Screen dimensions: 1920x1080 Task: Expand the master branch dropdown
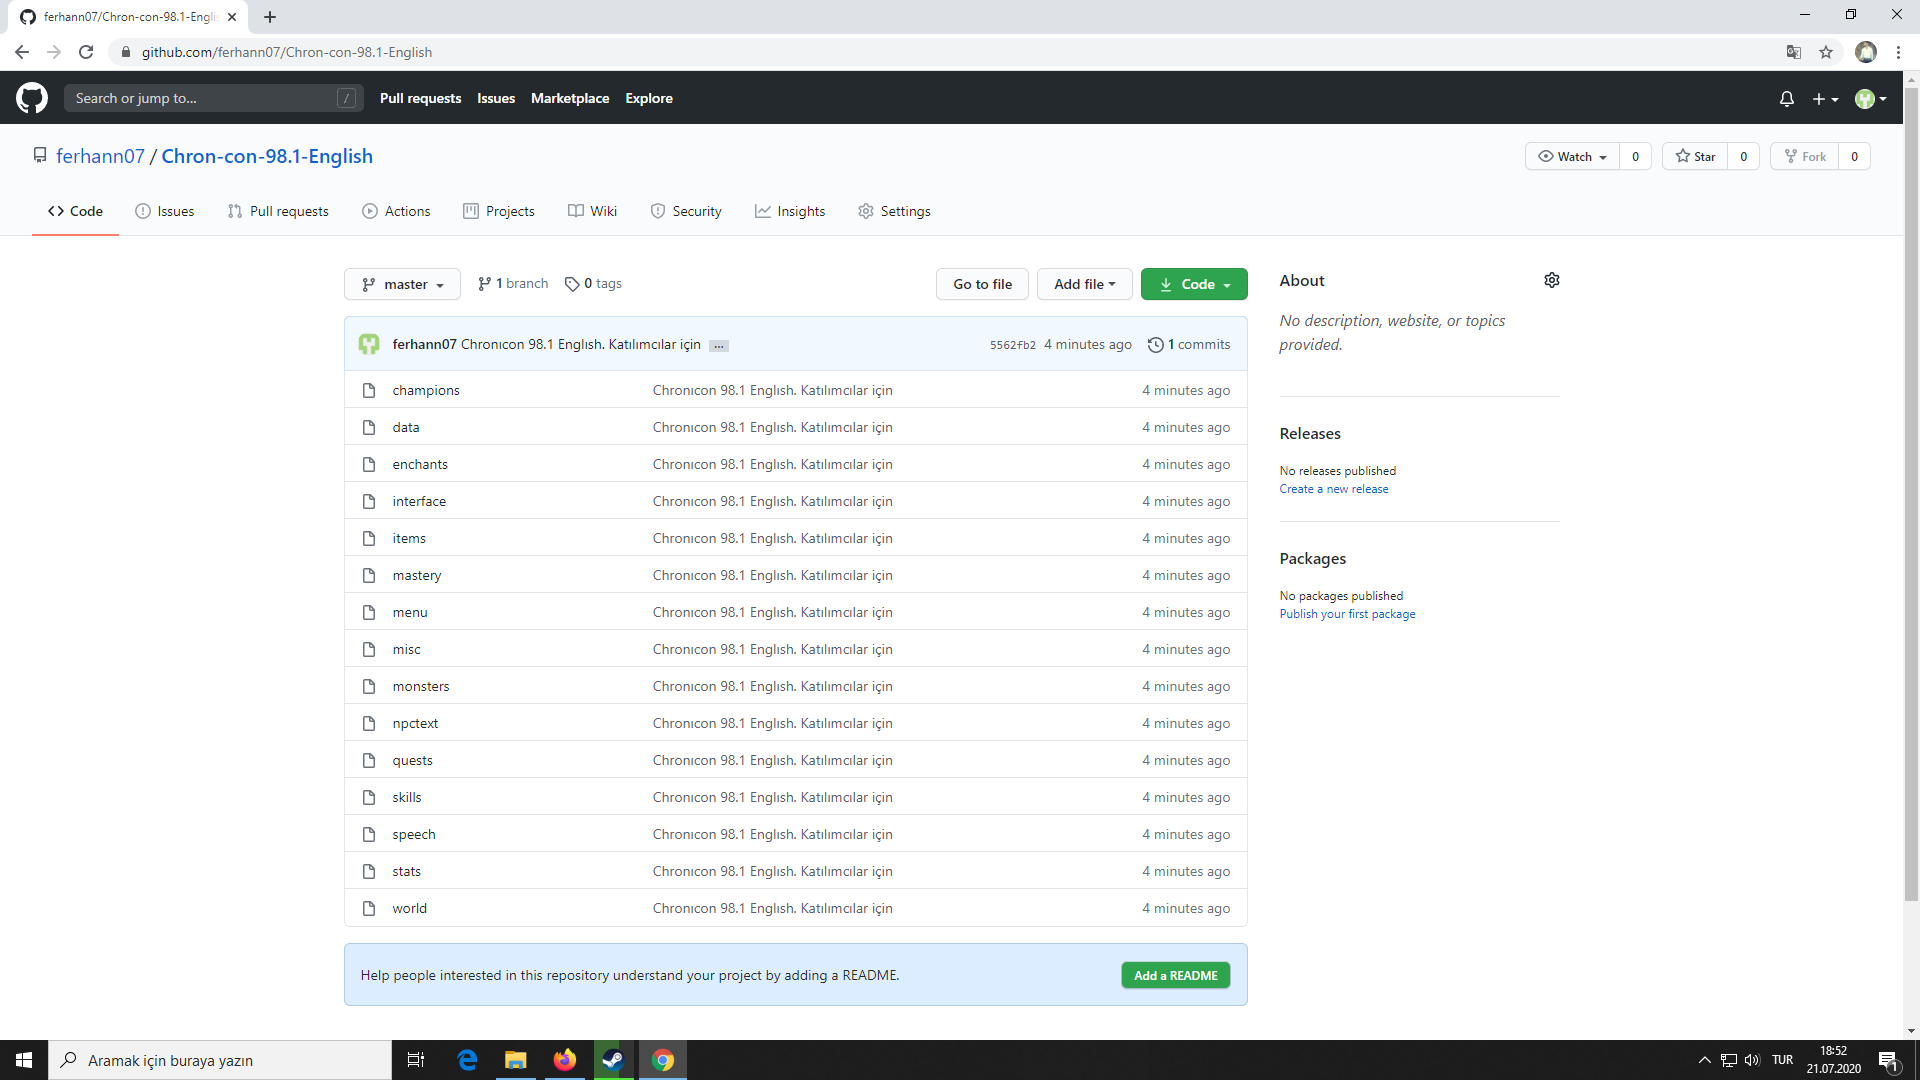(x=402, y=284)
